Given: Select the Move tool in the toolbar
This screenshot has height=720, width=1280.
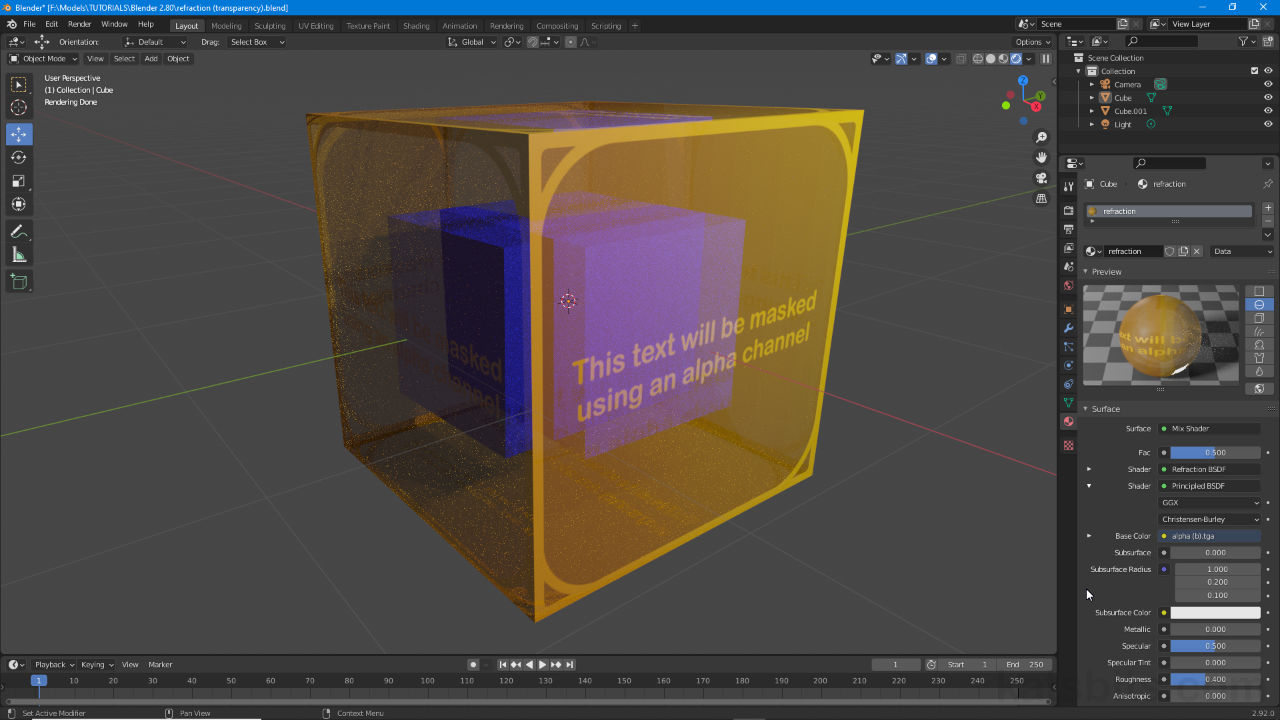Looking at the screenshot, I should click(18, 136).
